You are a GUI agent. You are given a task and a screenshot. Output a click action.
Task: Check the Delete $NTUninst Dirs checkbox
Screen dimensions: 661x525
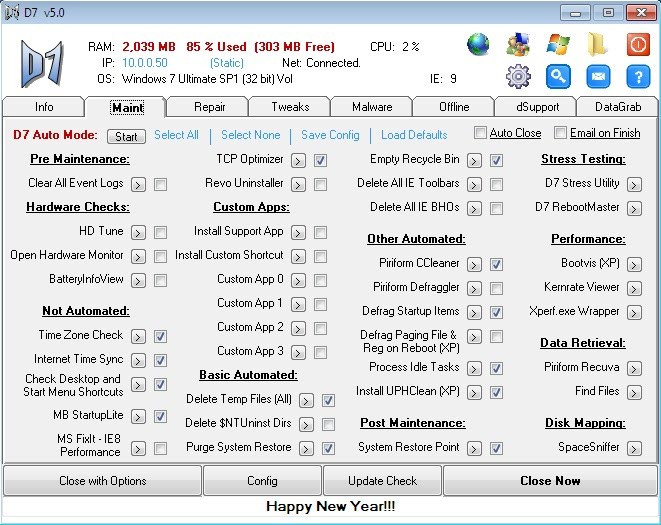328,424
